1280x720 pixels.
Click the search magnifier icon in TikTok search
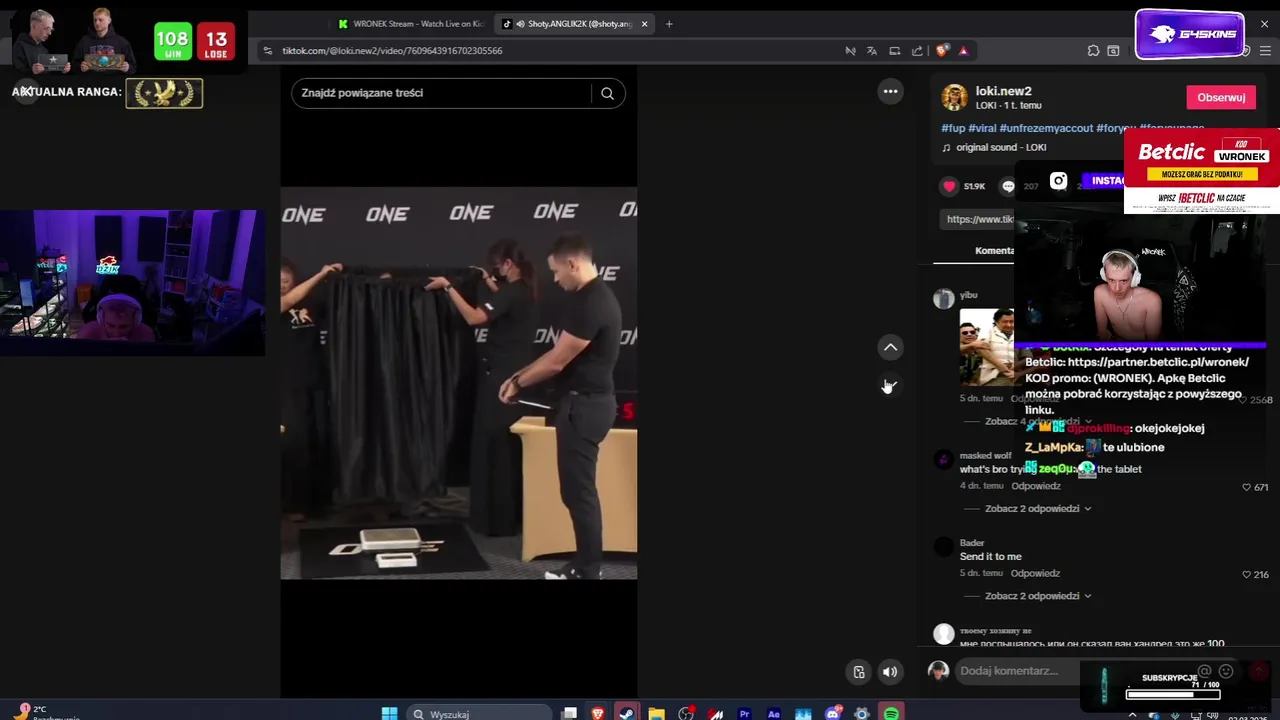pyautogui.click(x=607, y=93)
